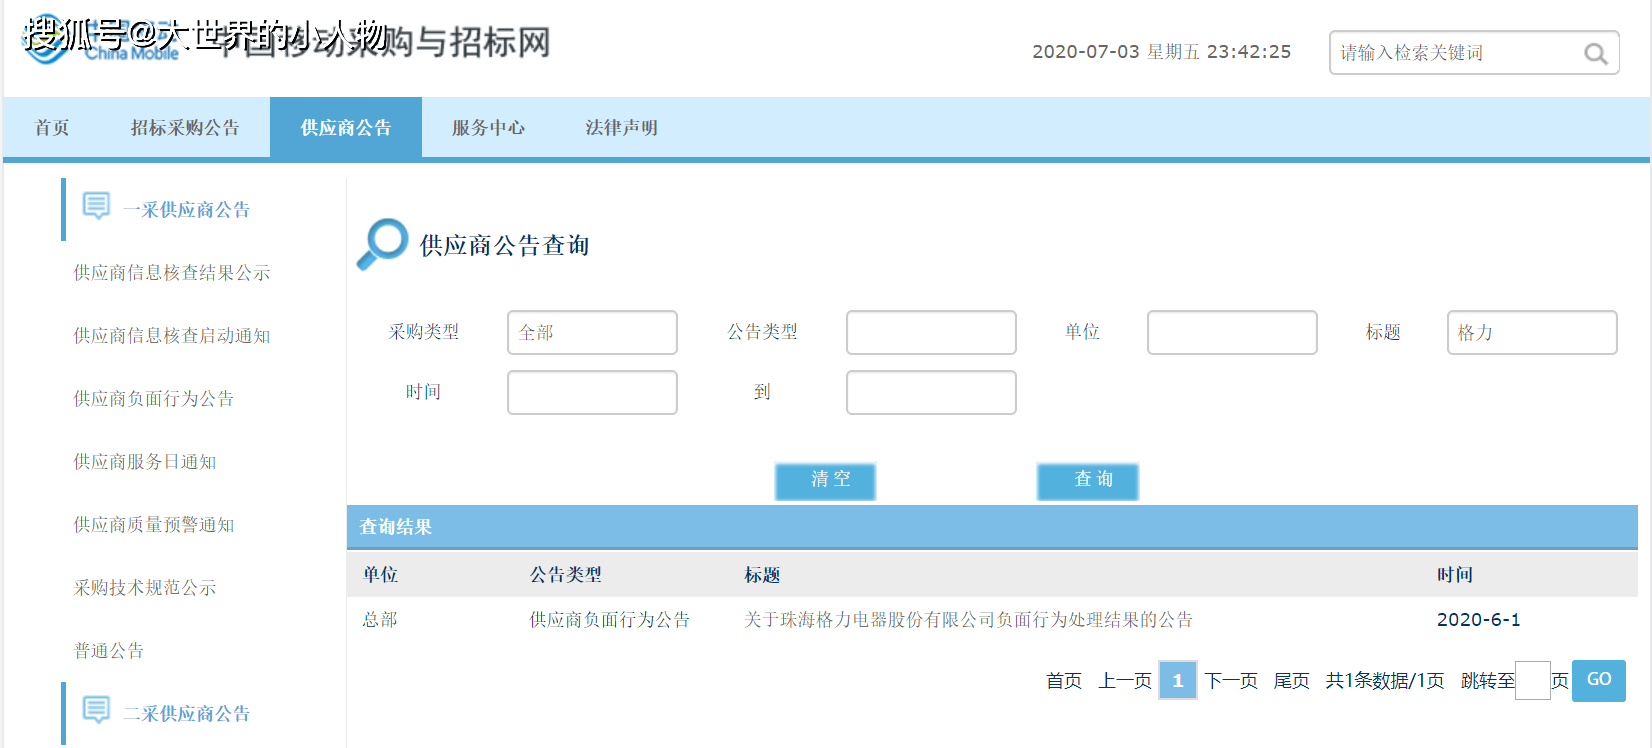Click the 一采供应商公告 message icon
The image size is (1652, 748).
(x=96, y=206)
